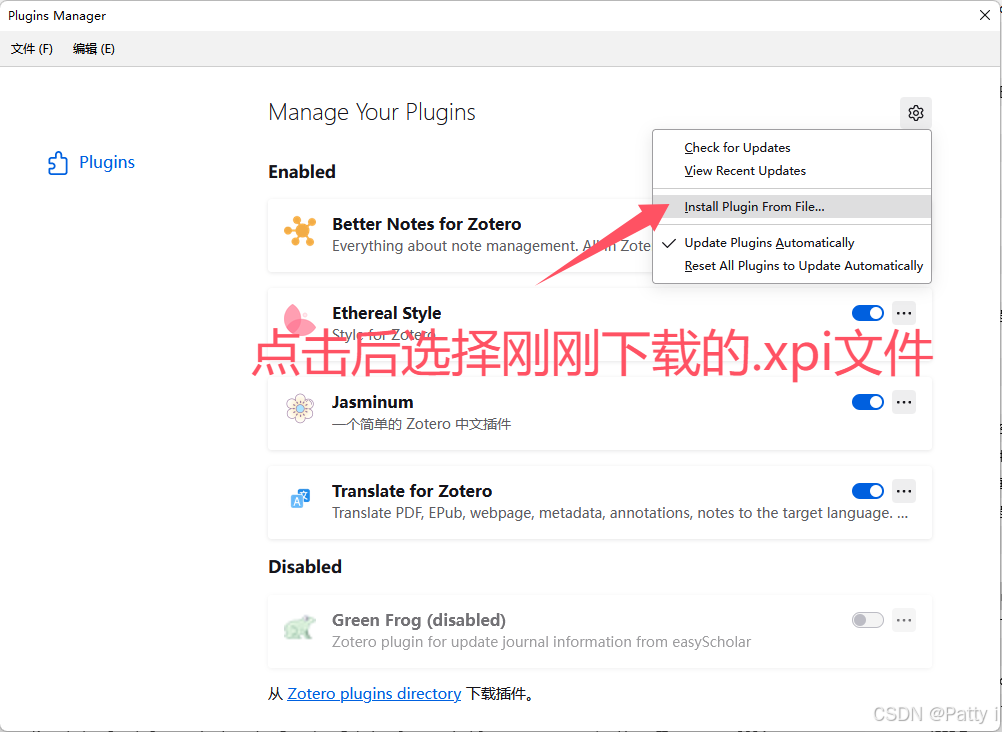Image resolution: width=1002 pixels, height=732 pixels.
Task: Open more options for Jasminum
Action: point(904,402)
